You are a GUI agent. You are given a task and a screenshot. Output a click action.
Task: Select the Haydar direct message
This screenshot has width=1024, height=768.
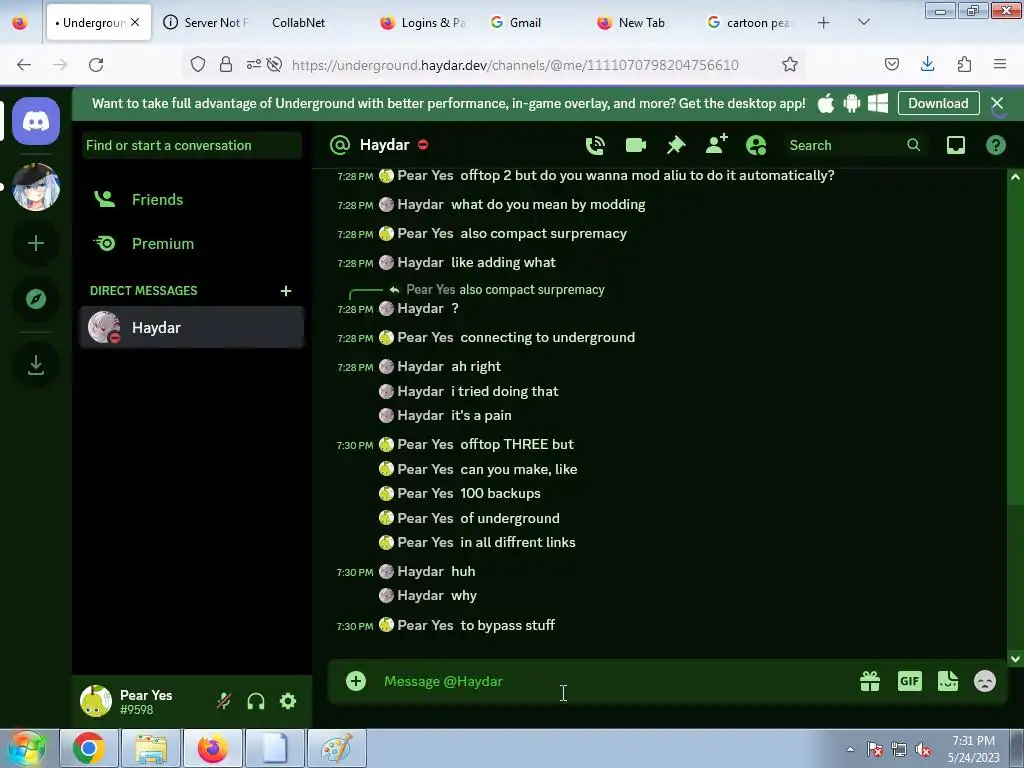[x=191, y=327]
